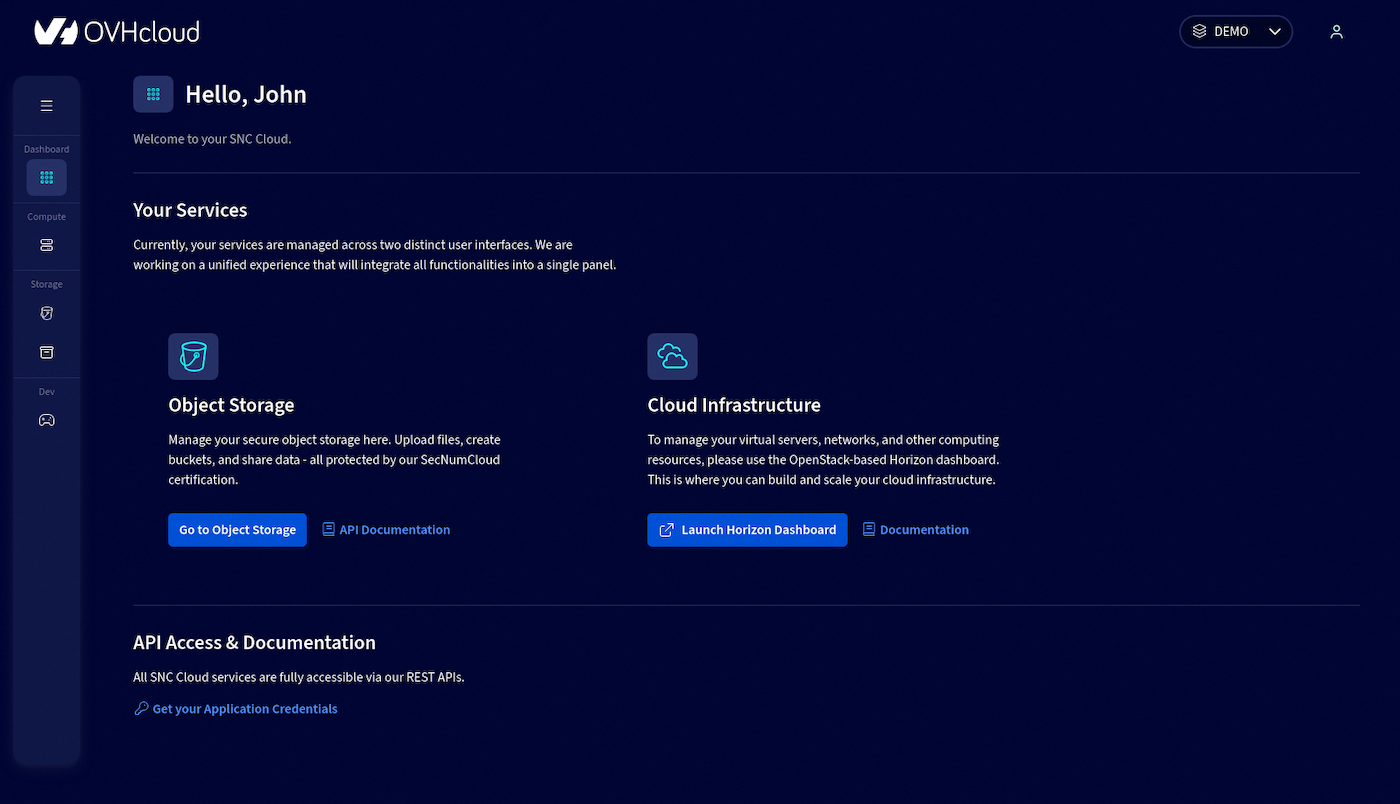This screenshot has height=804, width=1400.
Task: Open the Dashboard grid icon in sidebar
Action: tap(46, 177)
